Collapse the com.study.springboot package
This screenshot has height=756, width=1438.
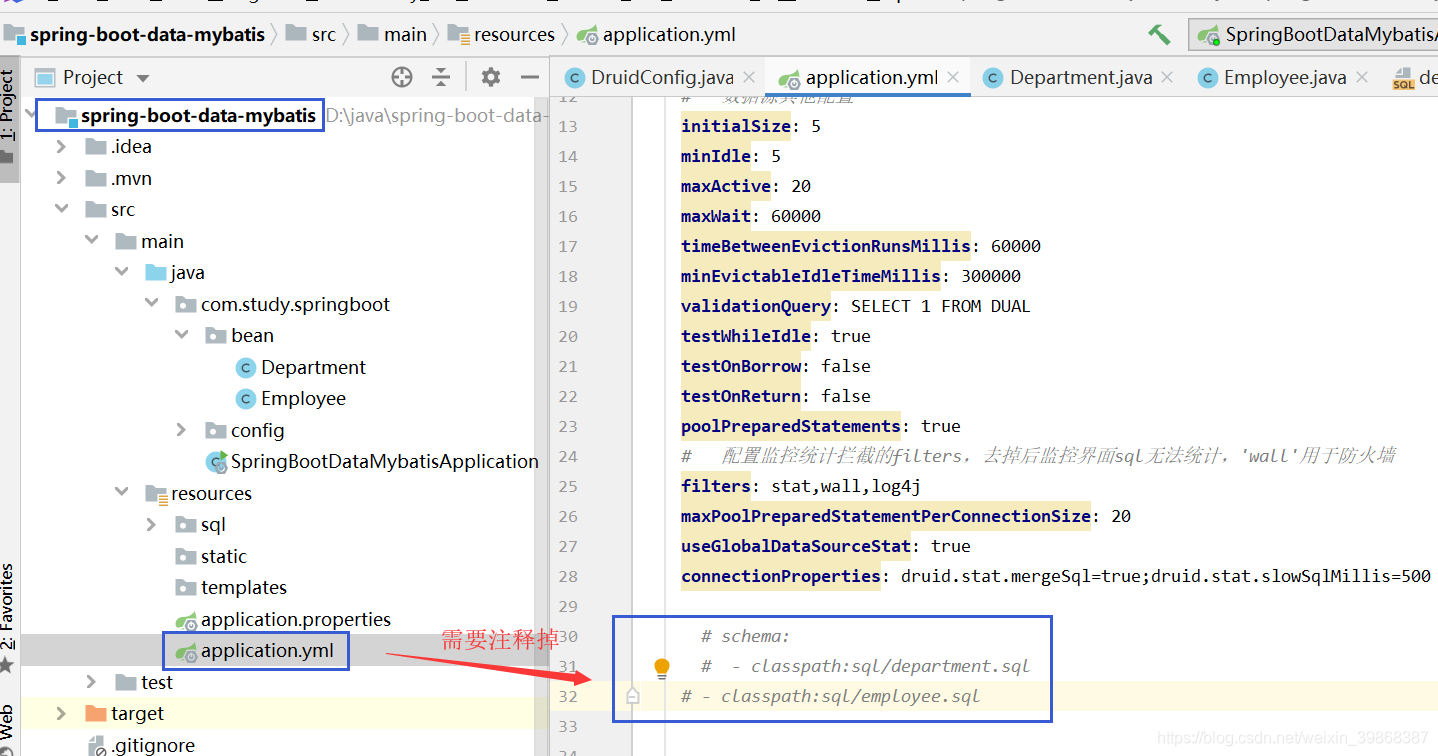click(152, 305)
